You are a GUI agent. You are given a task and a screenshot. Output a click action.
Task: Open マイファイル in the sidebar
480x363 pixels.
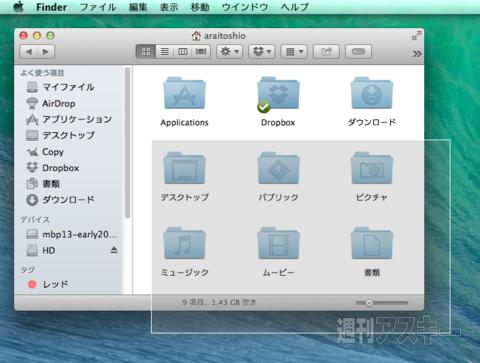click(x=60, y=87)
